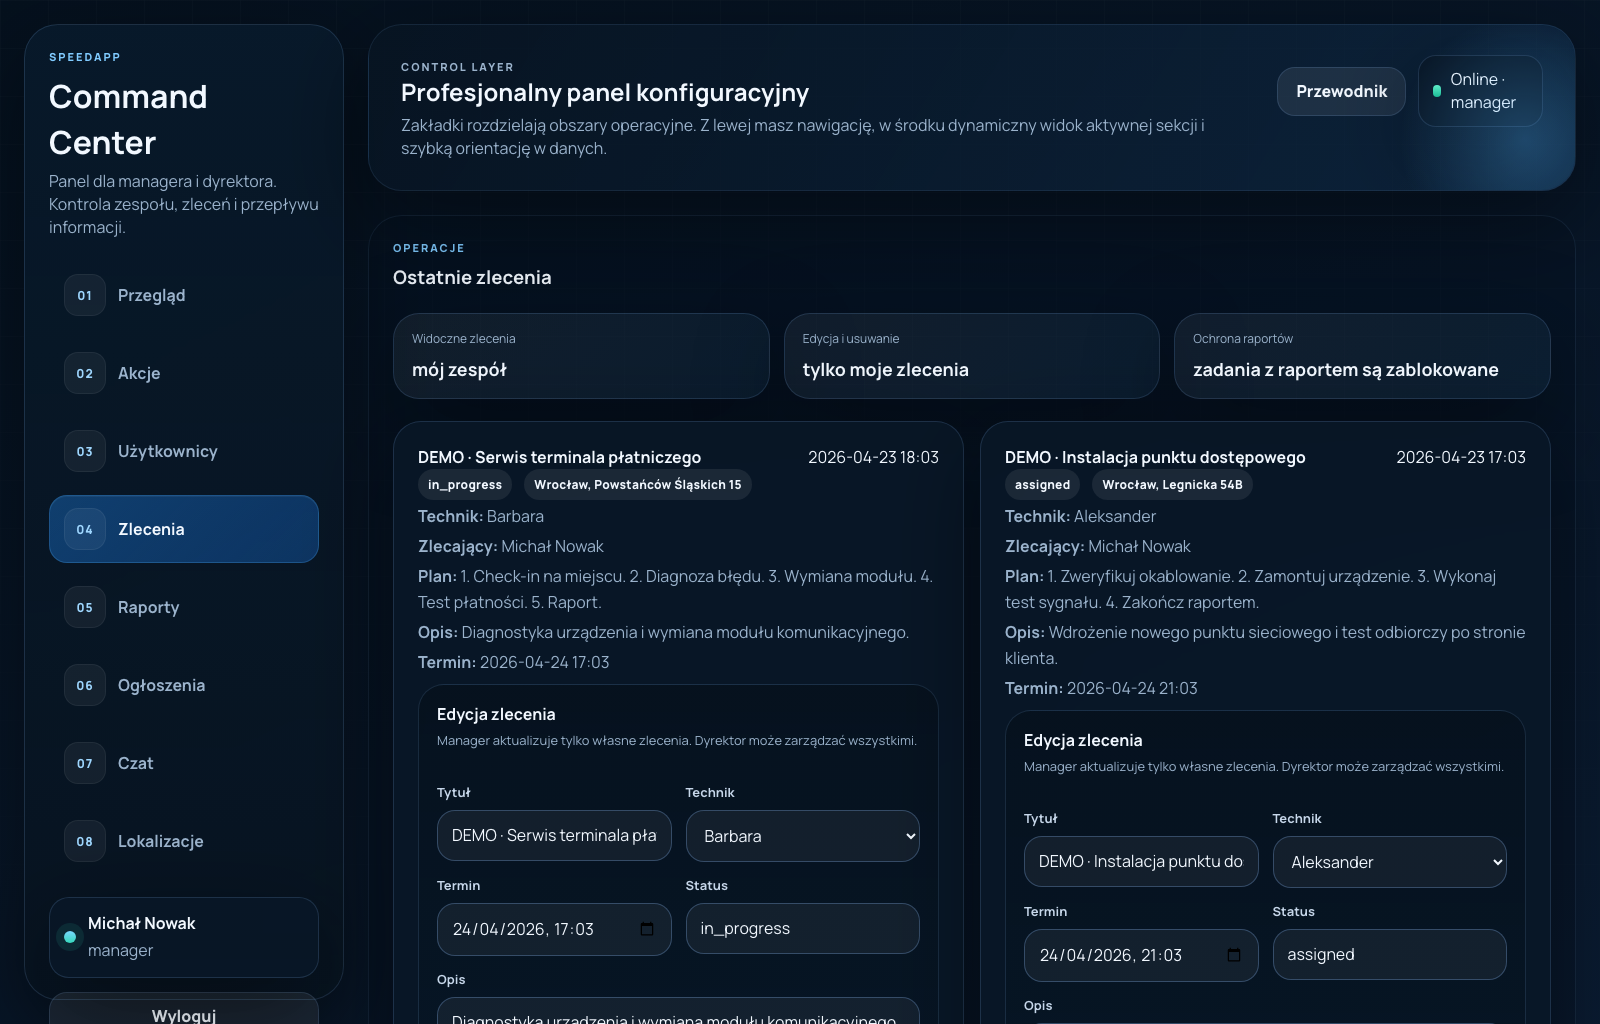Open the Michał Nowak manager profile entry
Viewport: 1600px width, 1024px height.
click(184, 937)
